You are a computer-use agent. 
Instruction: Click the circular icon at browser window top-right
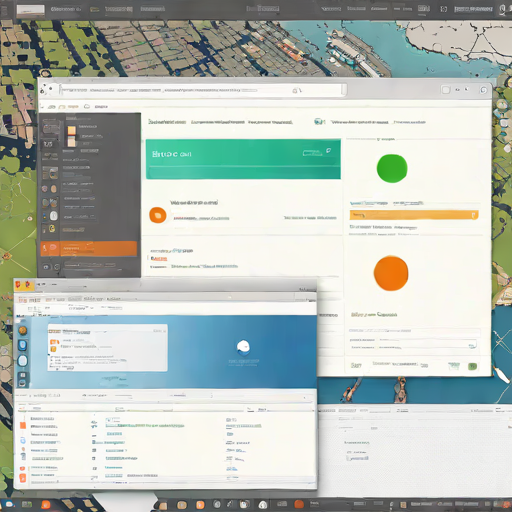483,90
